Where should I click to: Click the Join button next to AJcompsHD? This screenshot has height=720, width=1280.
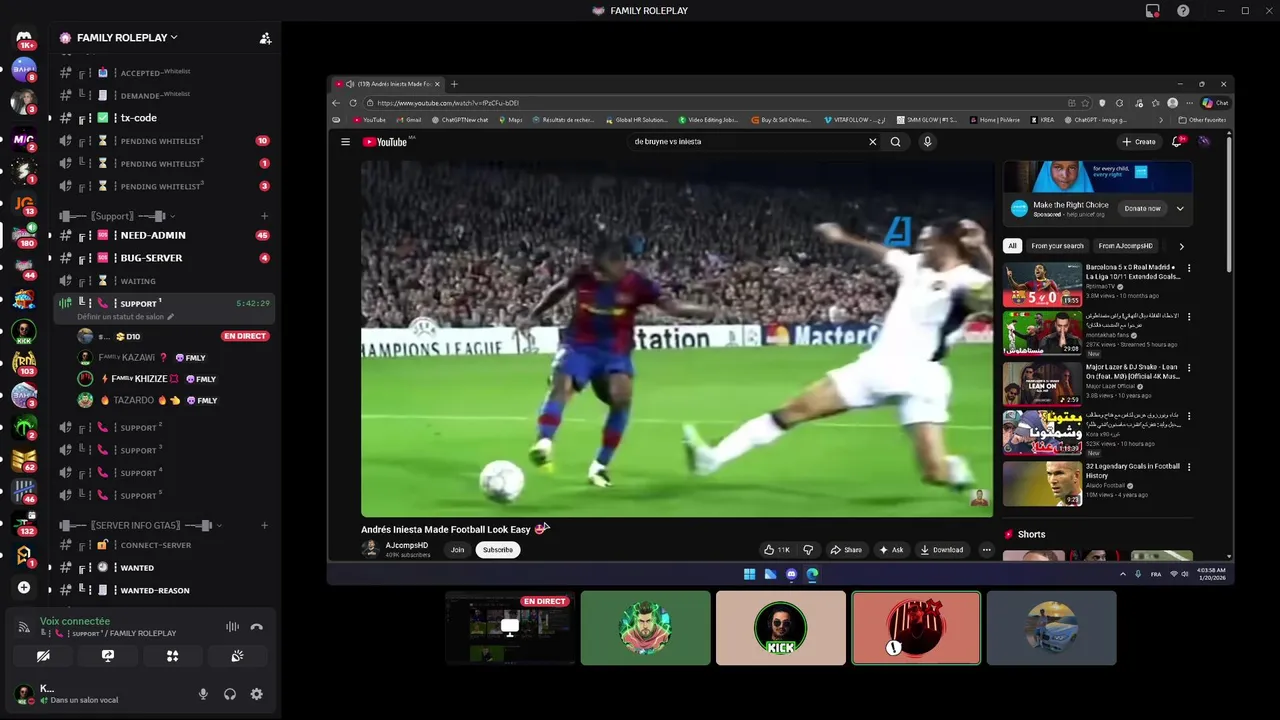pyautogui.click(x=457, y=549)
